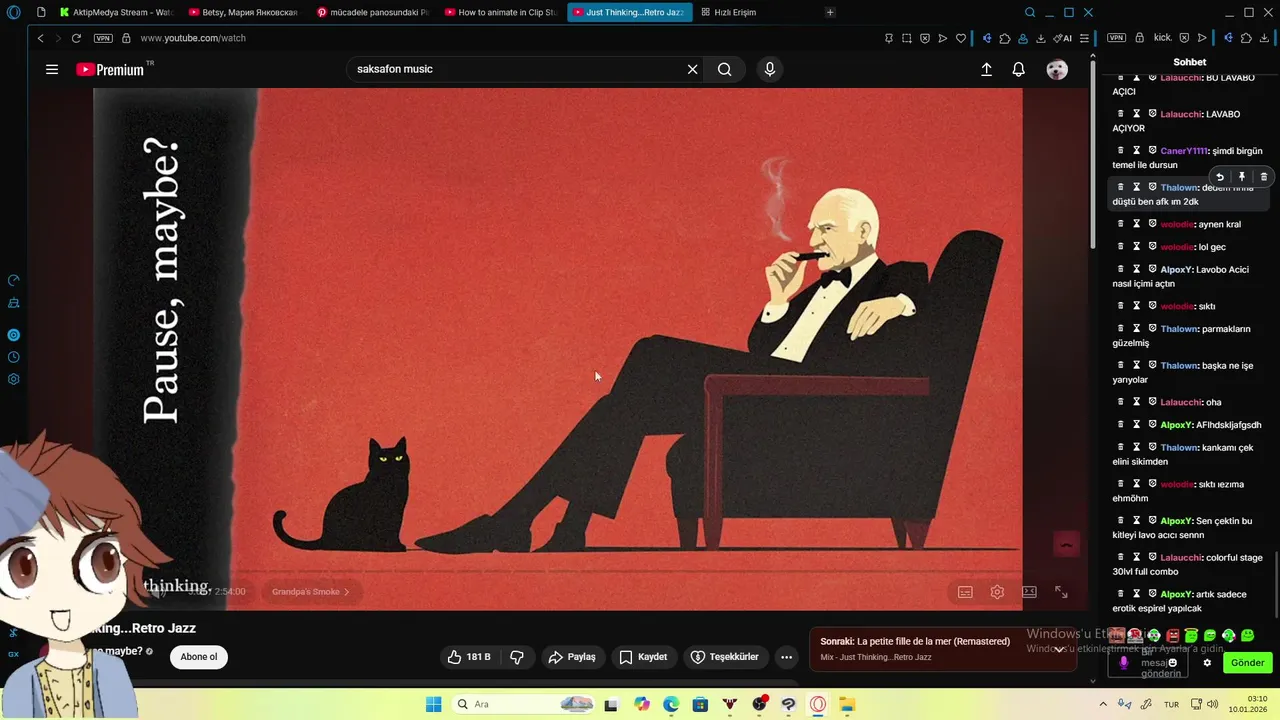Open video player settings gear
This screenshot has height=720, width=1280.
(x=997, y=592)
